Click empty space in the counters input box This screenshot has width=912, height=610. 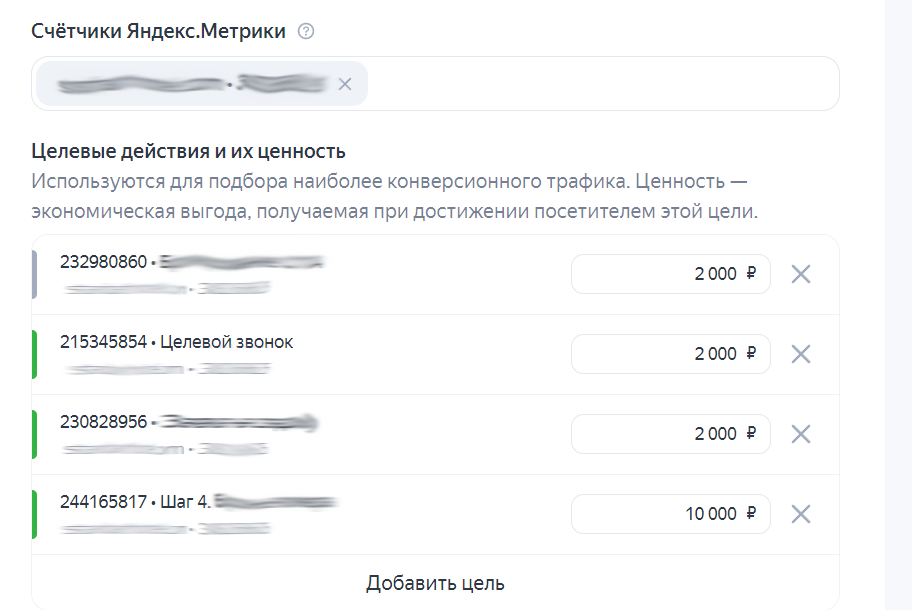point(600,84)
